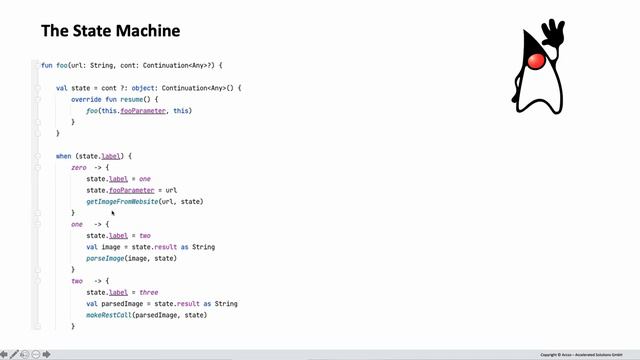640x360 pixels.
Task: Click the "when (state.label)" line
Action: (94, 156)
